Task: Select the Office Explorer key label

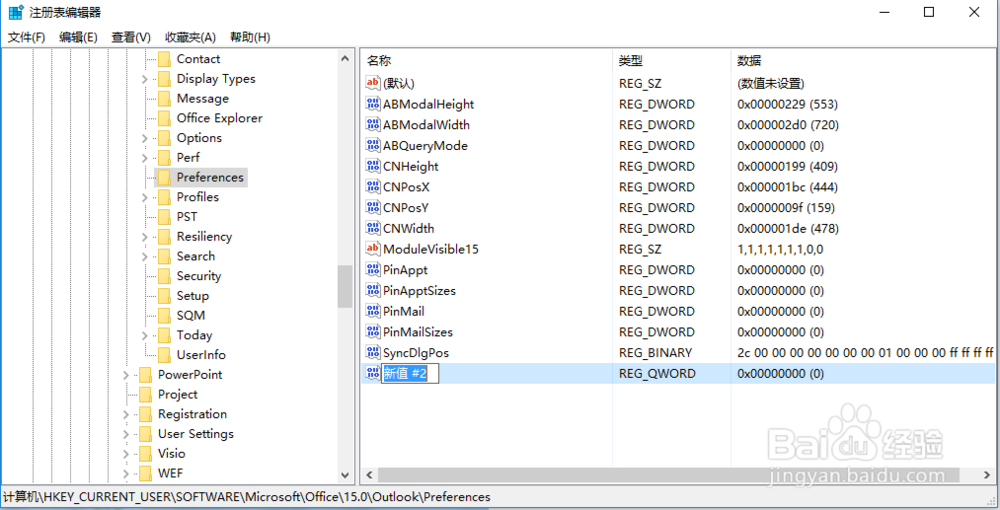Action: [x=219, y=118]
